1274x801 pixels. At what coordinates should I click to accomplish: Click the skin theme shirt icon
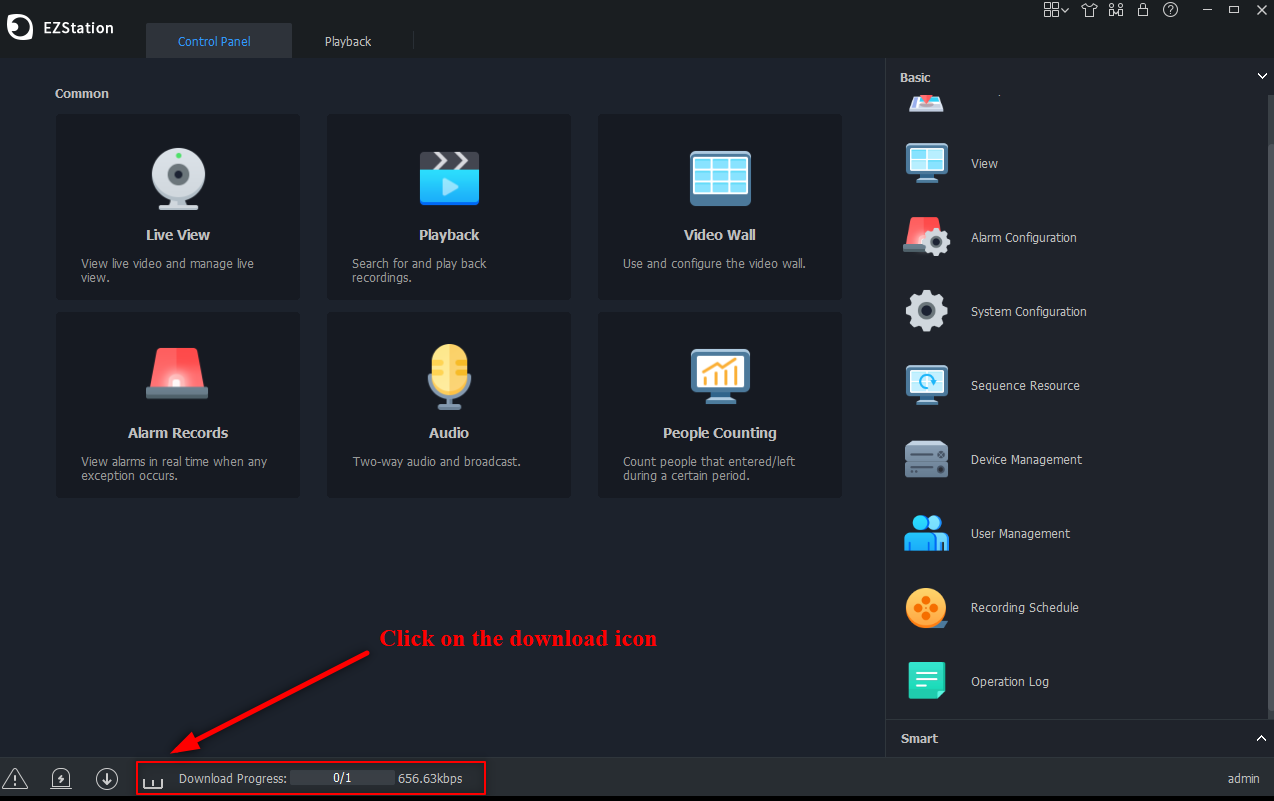point(1089,10)
